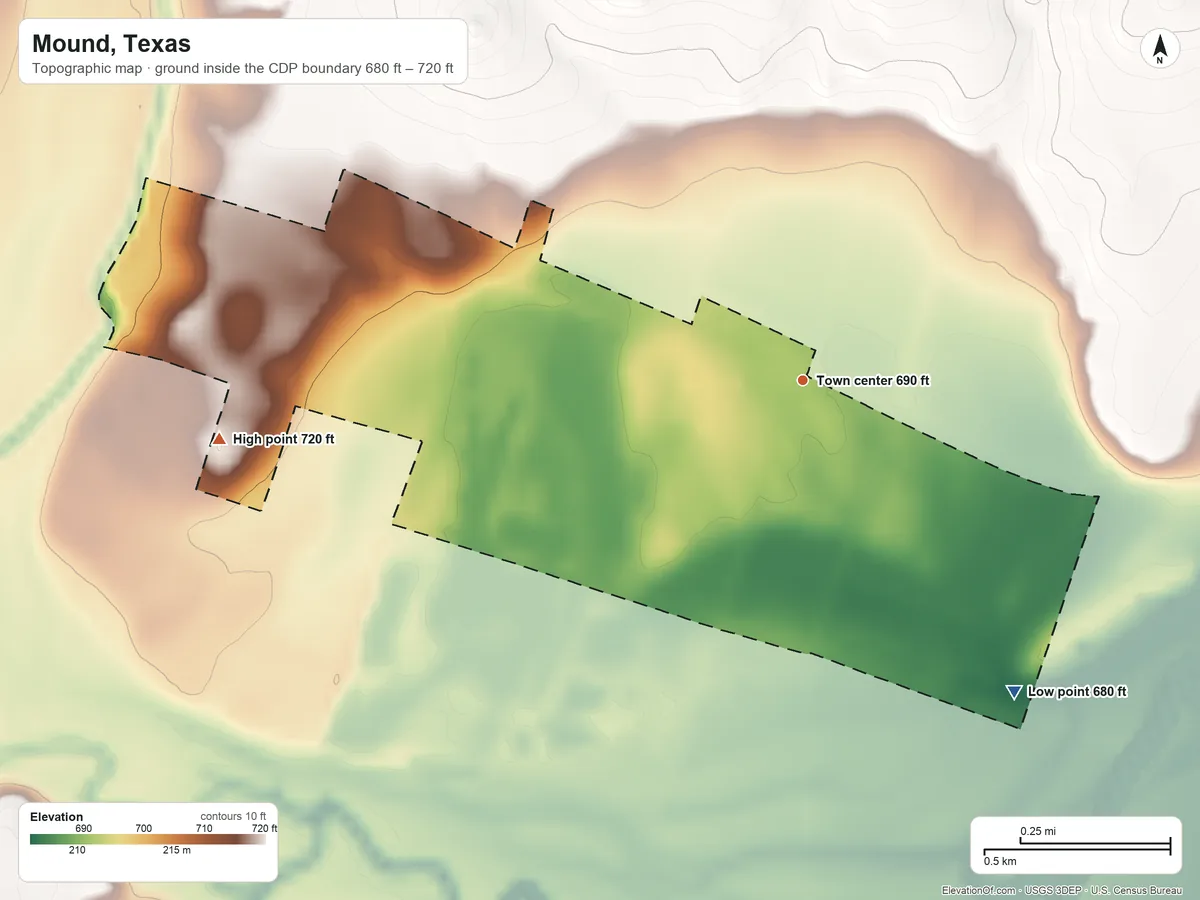Image resolution: width=1200 pixels, height=900 pixels.
Task: Click the High point red triangle marker
Action: (x=219, y=438)
